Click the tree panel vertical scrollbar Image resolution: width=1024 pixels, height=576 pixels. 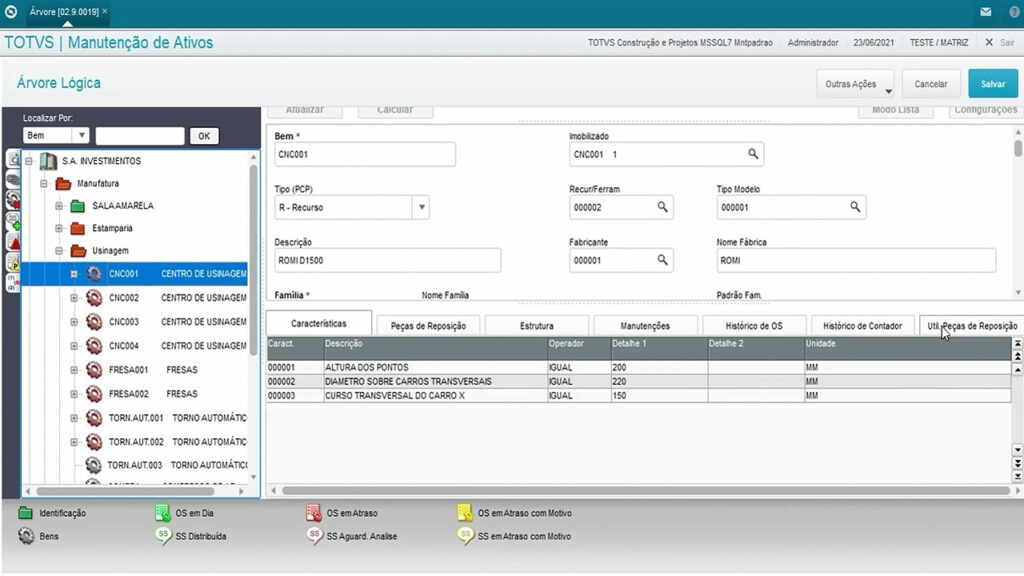coord(253,261)
